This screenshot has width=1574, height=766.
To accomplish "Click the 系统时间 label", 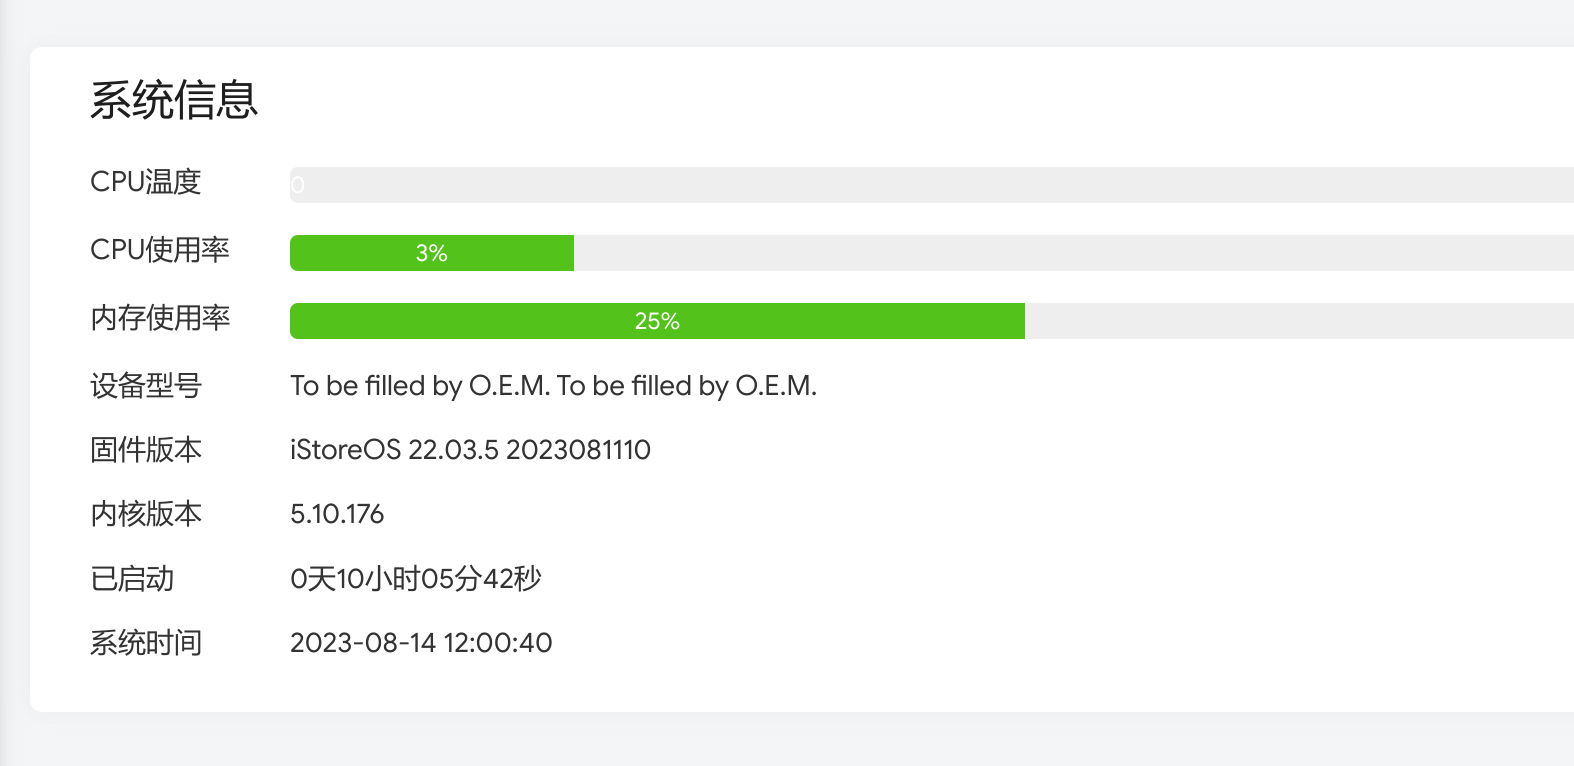I will coord(146,643).
